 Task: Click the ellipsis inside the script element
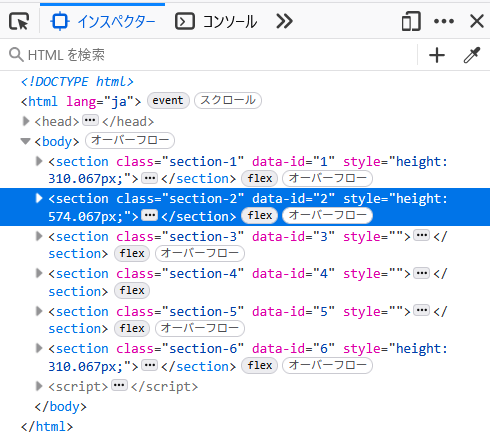[119, 386]
